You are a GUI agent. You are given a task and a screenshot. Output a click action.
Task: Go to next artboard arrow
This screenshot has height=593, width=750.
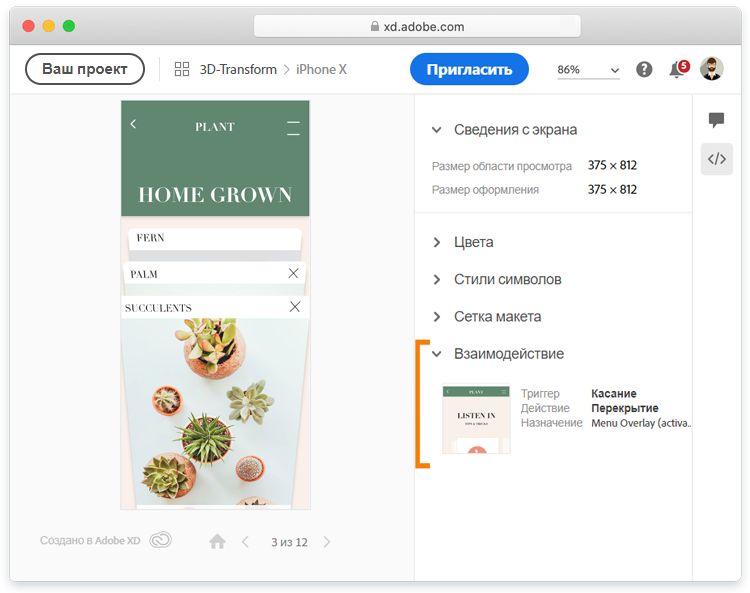point(327,542)
